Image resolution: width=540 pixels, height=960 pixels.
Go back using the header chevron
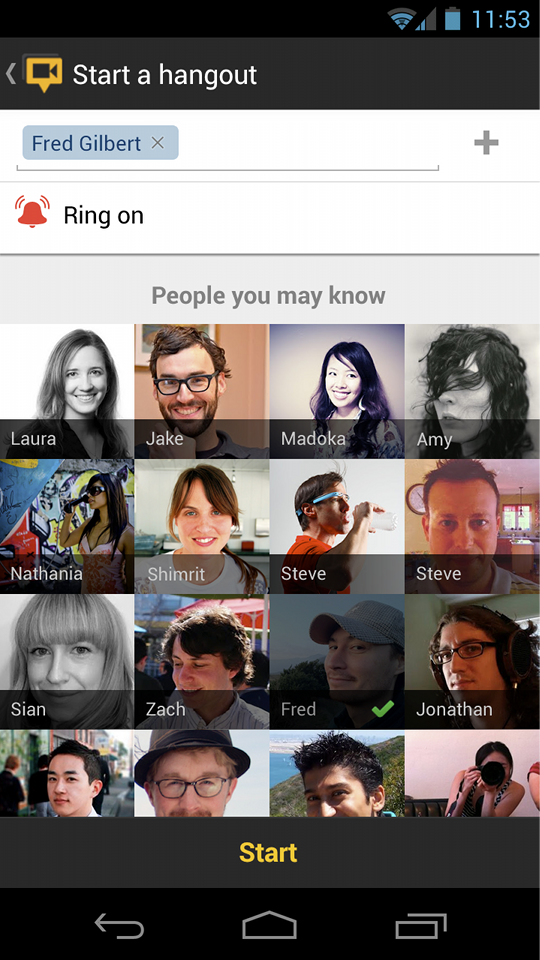click(10, 73)
